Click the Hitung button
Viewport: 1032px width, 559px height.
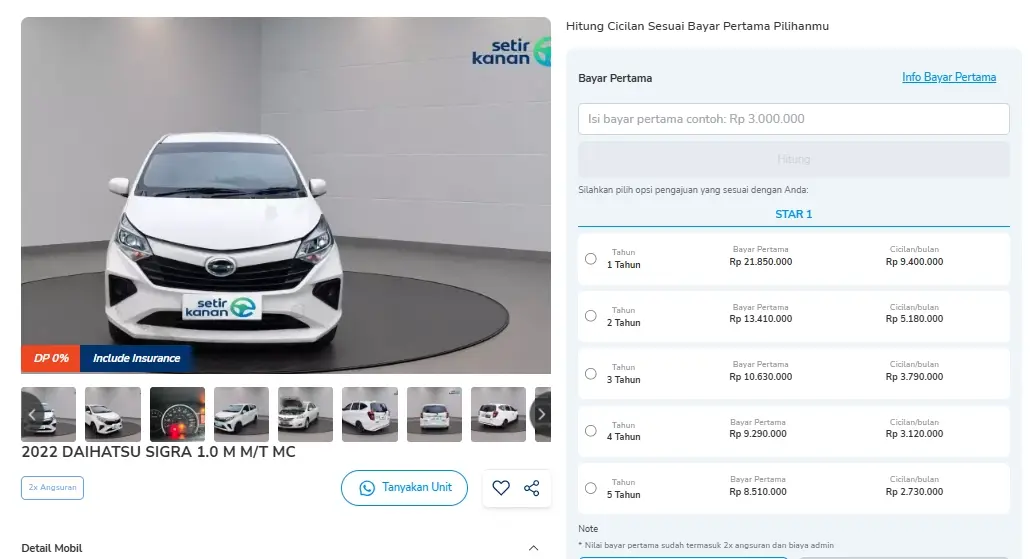tap(794, 159)
